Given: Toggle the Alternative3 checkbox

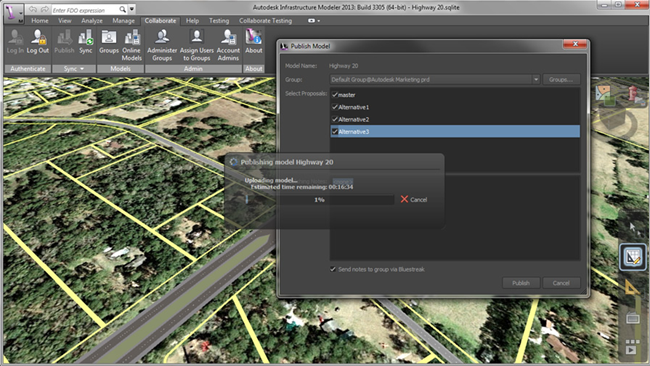Looking at the screenshot, I should pyautogui.click(x=335, y=132).
